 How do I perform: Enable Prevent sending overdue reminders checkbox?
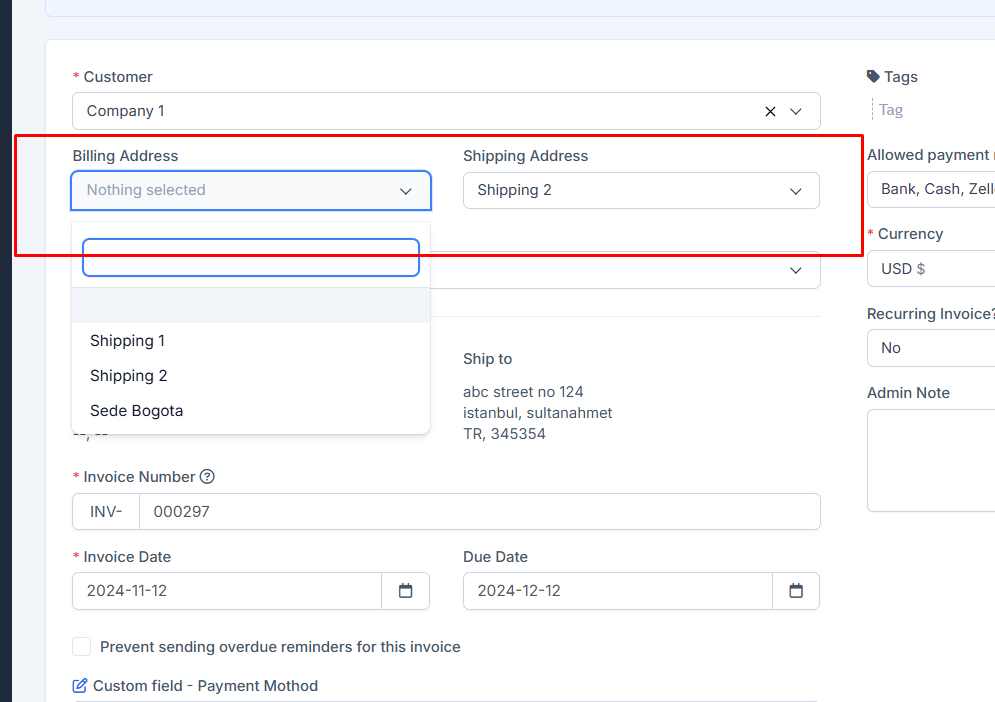[82, 646]
